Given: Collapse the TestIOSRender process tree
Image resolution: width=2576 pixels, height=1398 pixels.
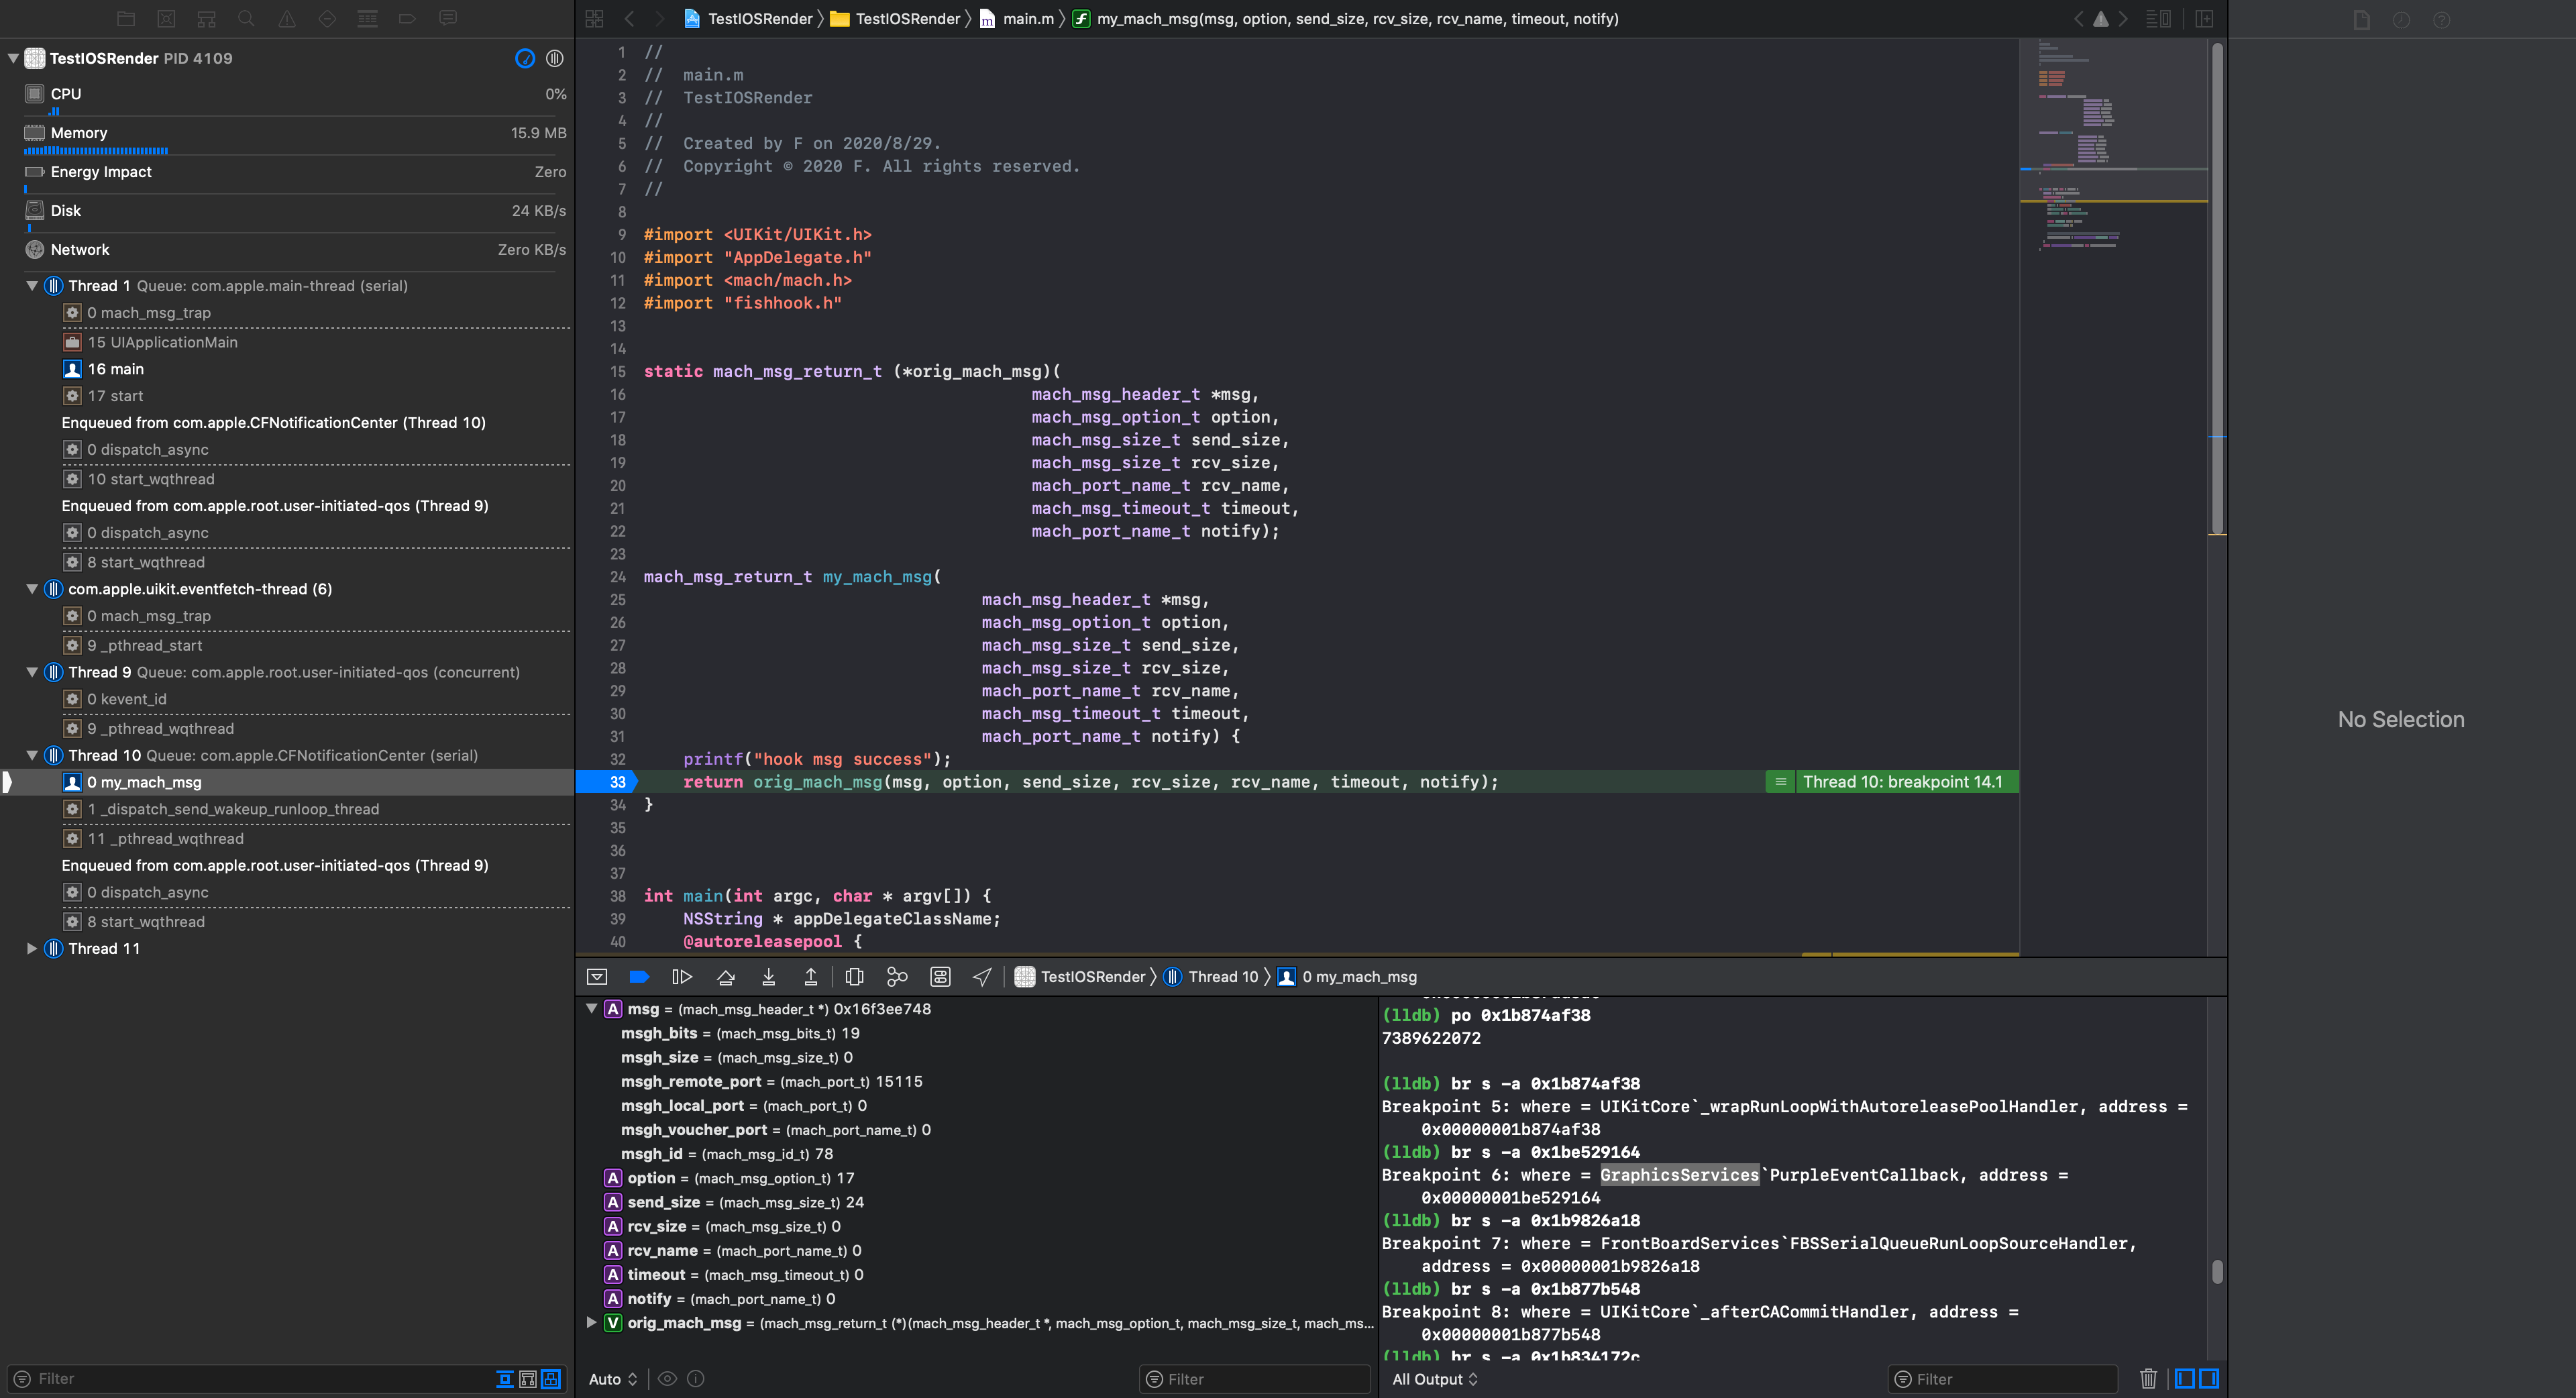Looking at the screenshot, I should pyautogui.click(x=13, y=58).
